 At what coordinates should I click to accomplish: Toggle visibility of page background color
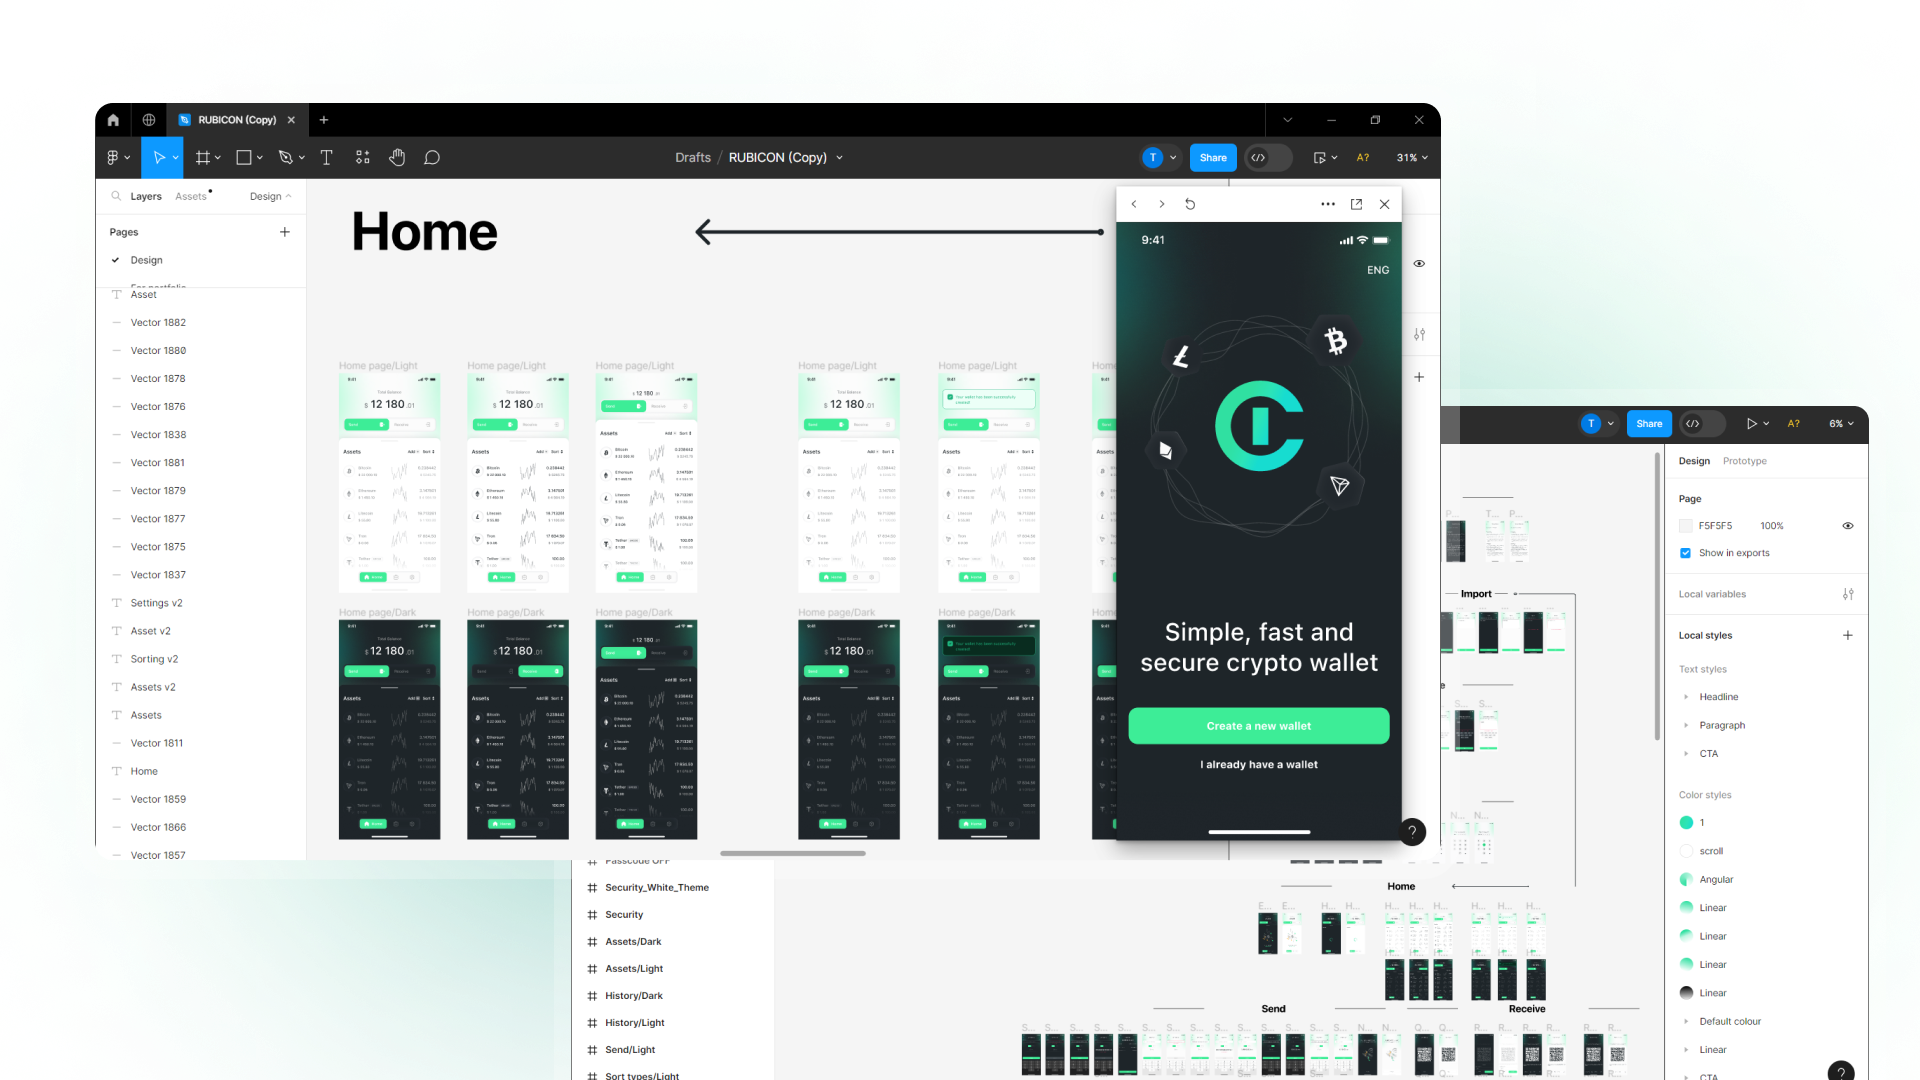click(x=1849, y=525)
